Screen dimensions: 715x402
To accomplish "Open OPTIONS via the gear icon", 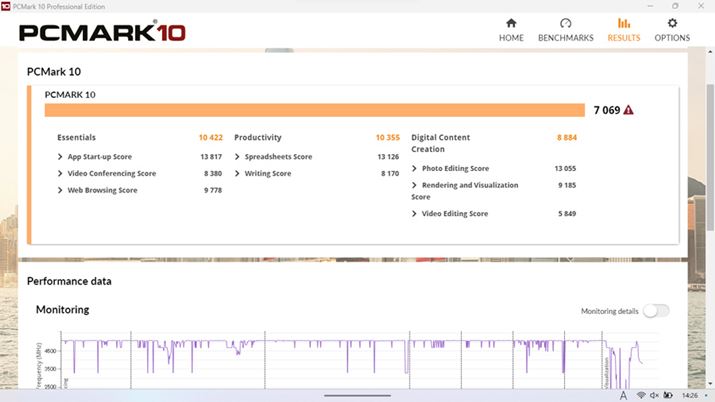I will point(672,24).
